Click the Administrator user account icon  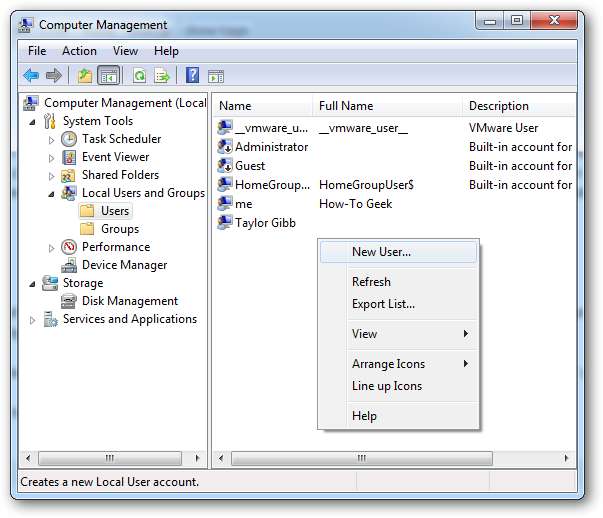click(225, 147)
